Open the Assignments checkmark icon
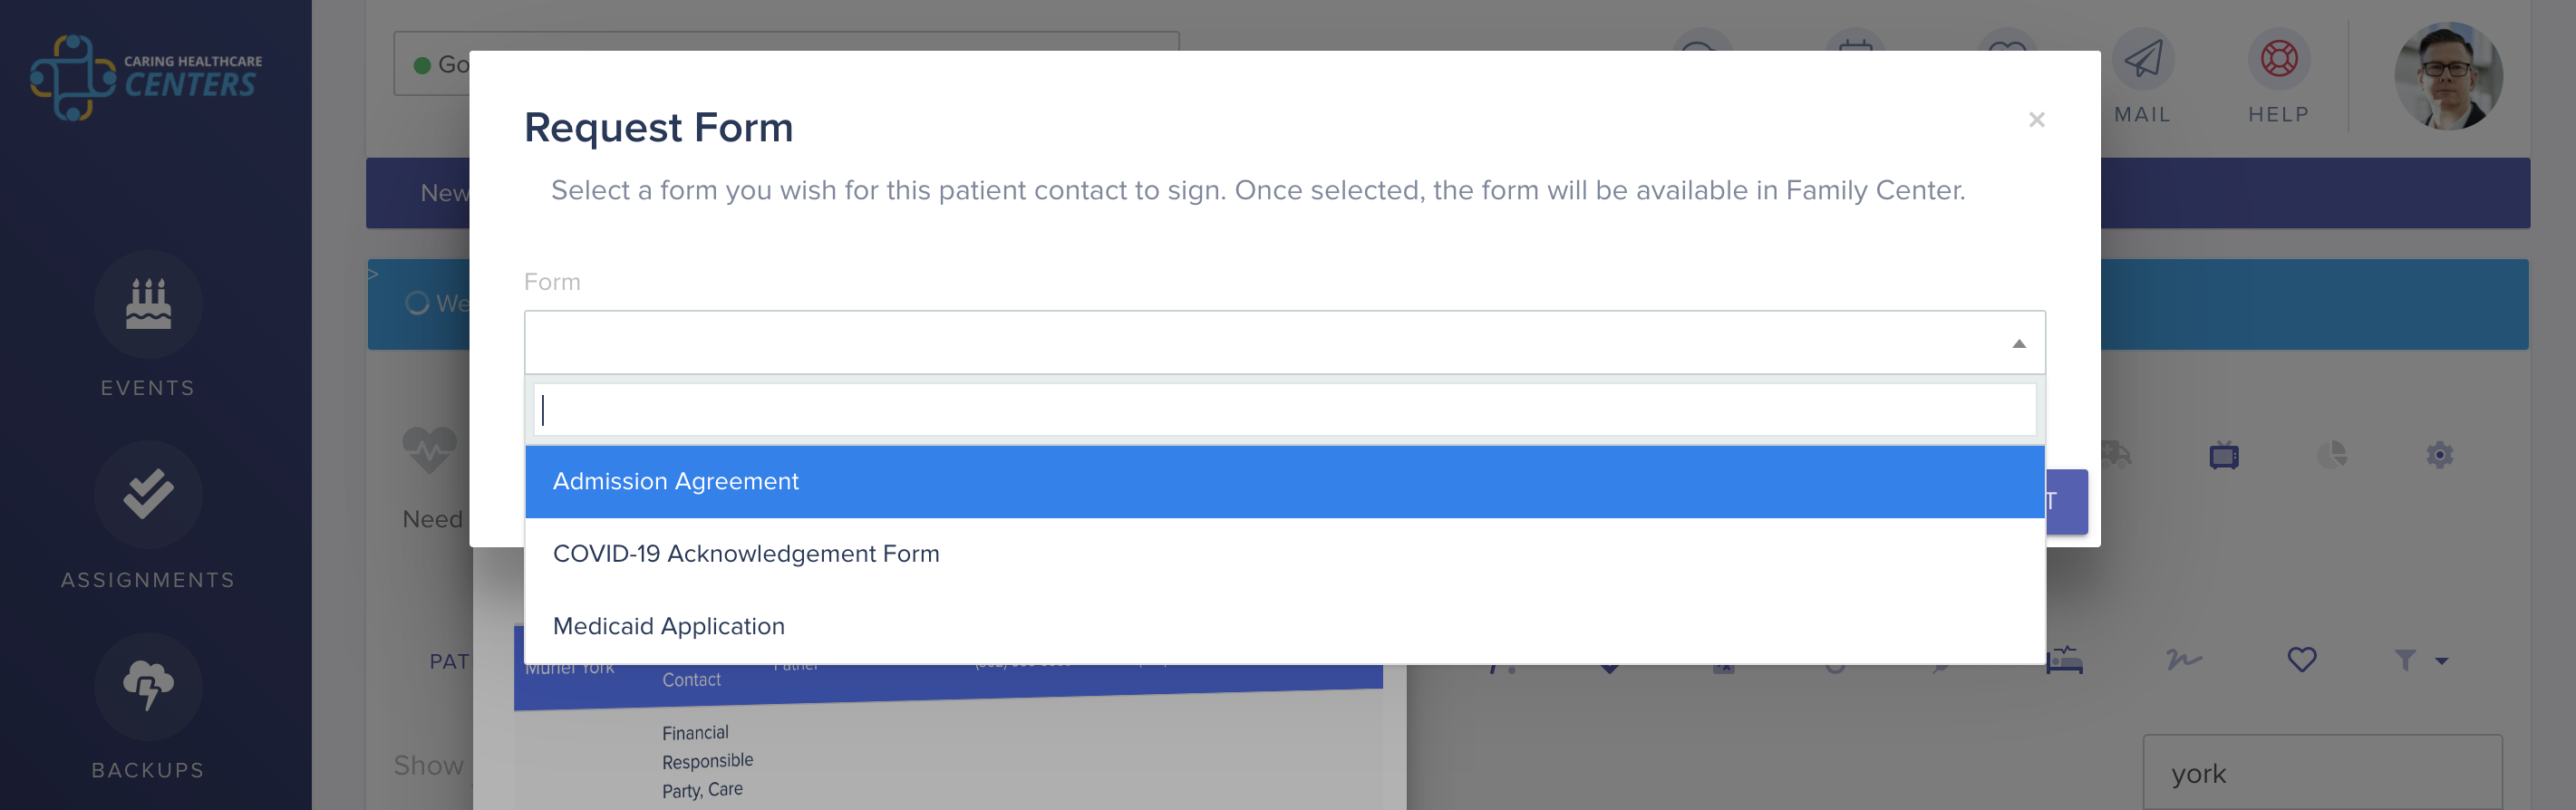The width and height of the screenshot is (2576, 810). 148,495
